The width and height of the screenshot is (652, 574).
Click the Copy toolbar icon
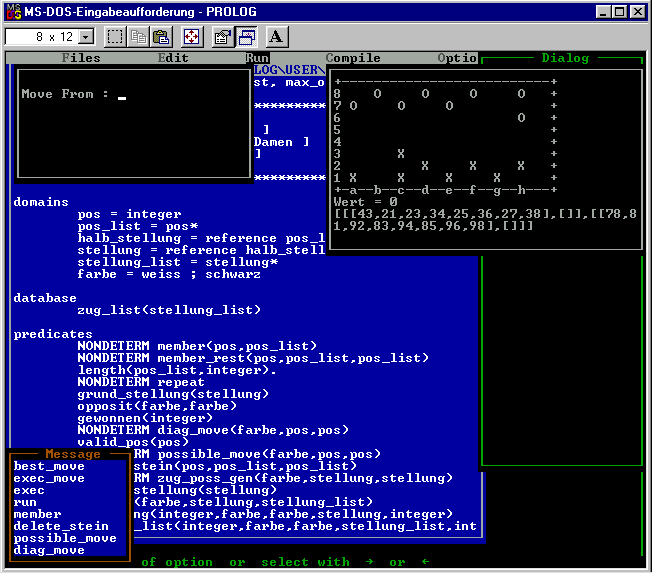pos(138,37)
